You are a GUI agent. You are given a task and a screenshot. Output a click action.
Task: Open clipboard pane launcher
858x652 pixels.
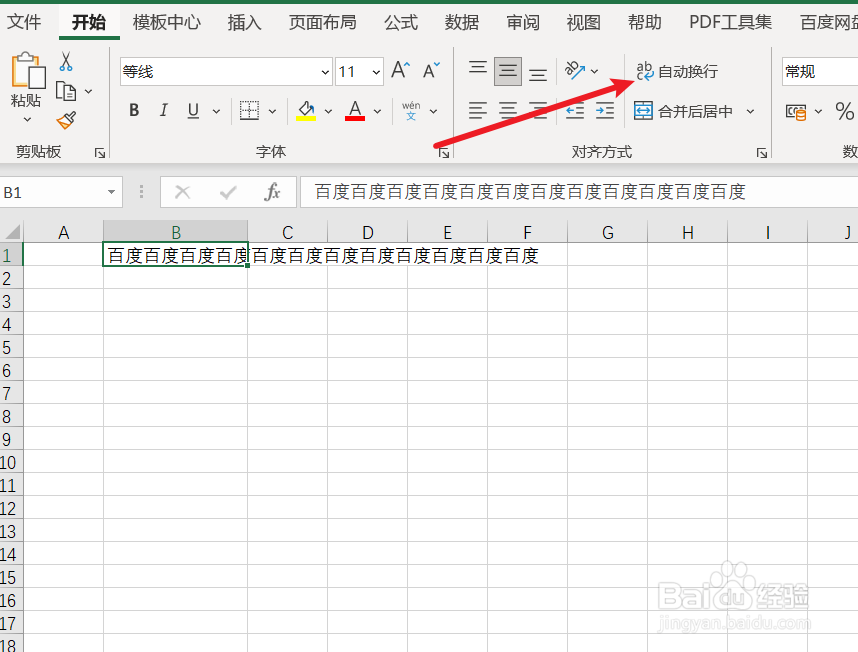(100, 153)
